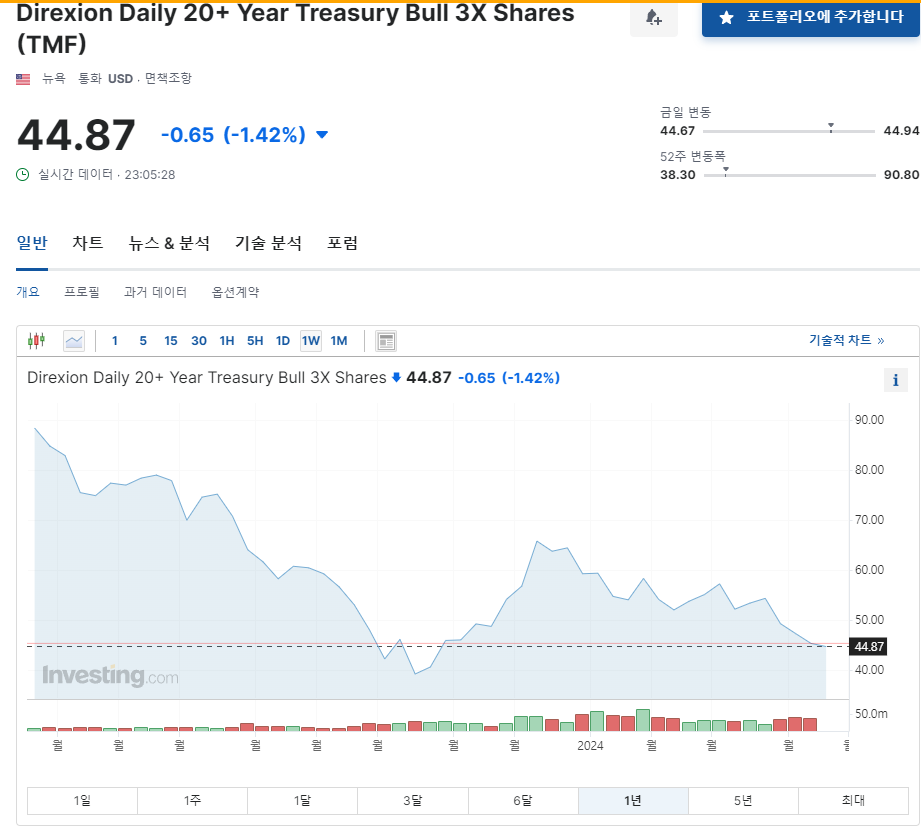921x840 pixels.
Task: Set chart interval to 1H
Action: point(227,341)
